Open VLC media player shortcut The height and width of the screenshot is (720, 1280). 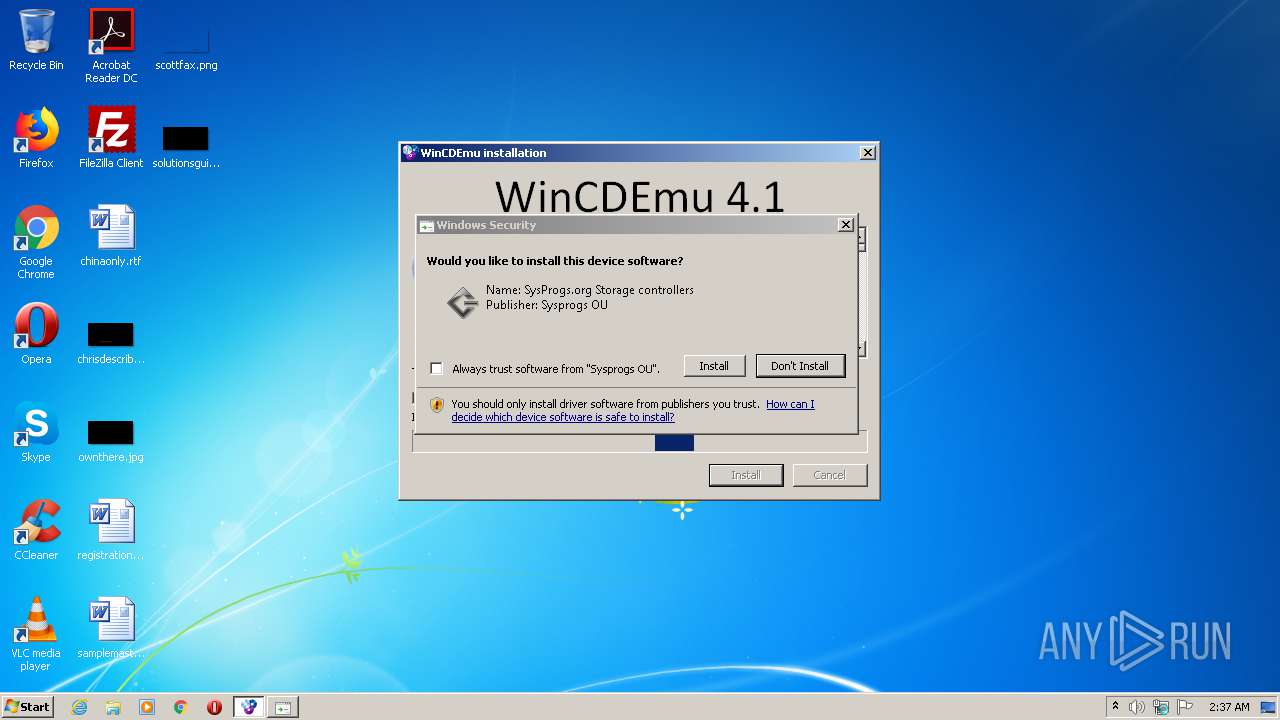coord(36,634)
